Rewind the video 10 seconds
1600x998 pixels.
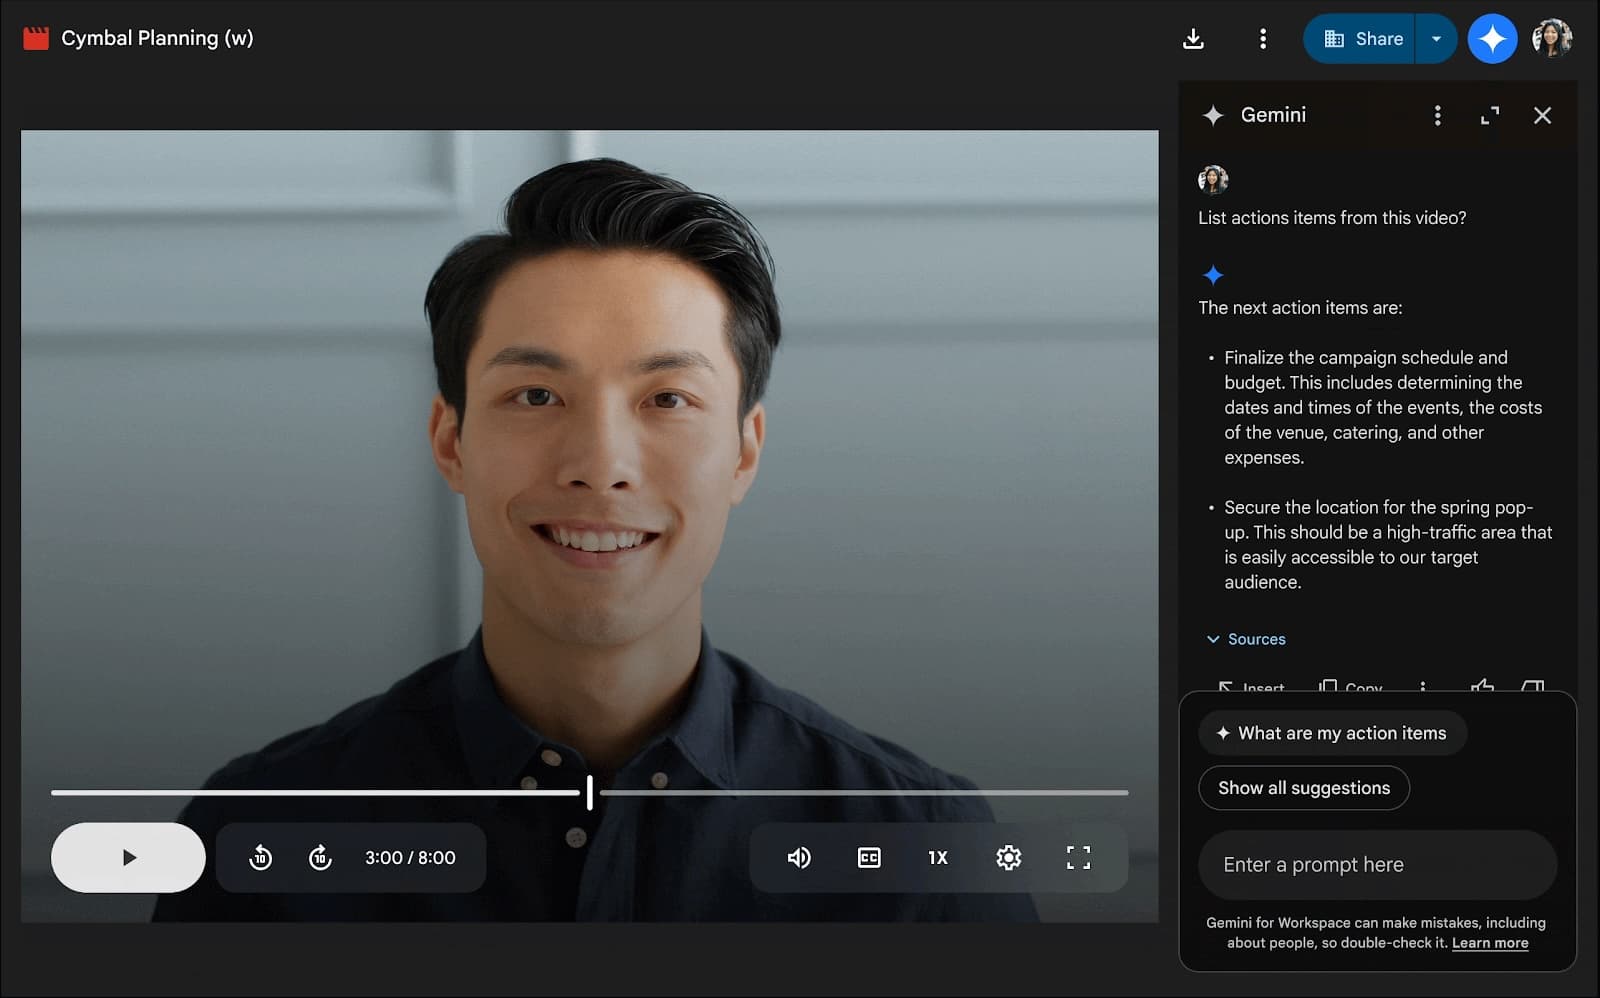260,858
